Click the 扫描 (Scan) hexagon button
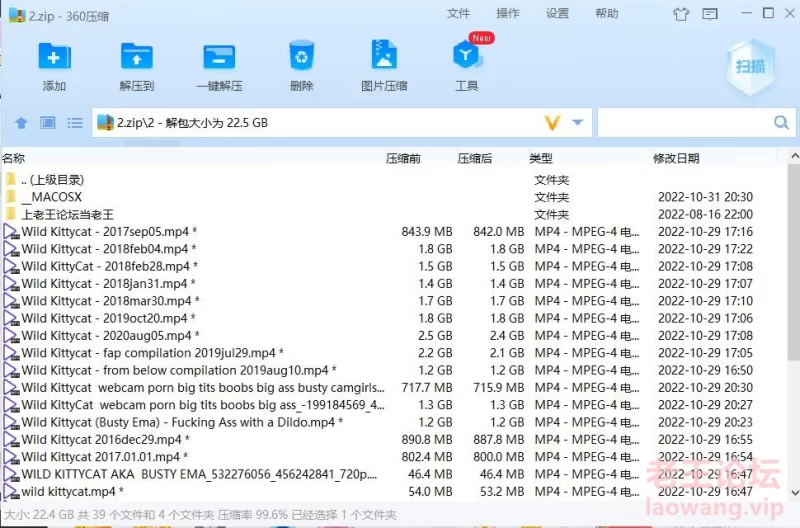Image resolution: width=800 pixels, height=528 pixels. pyautogui.click(x=751, y=66)
